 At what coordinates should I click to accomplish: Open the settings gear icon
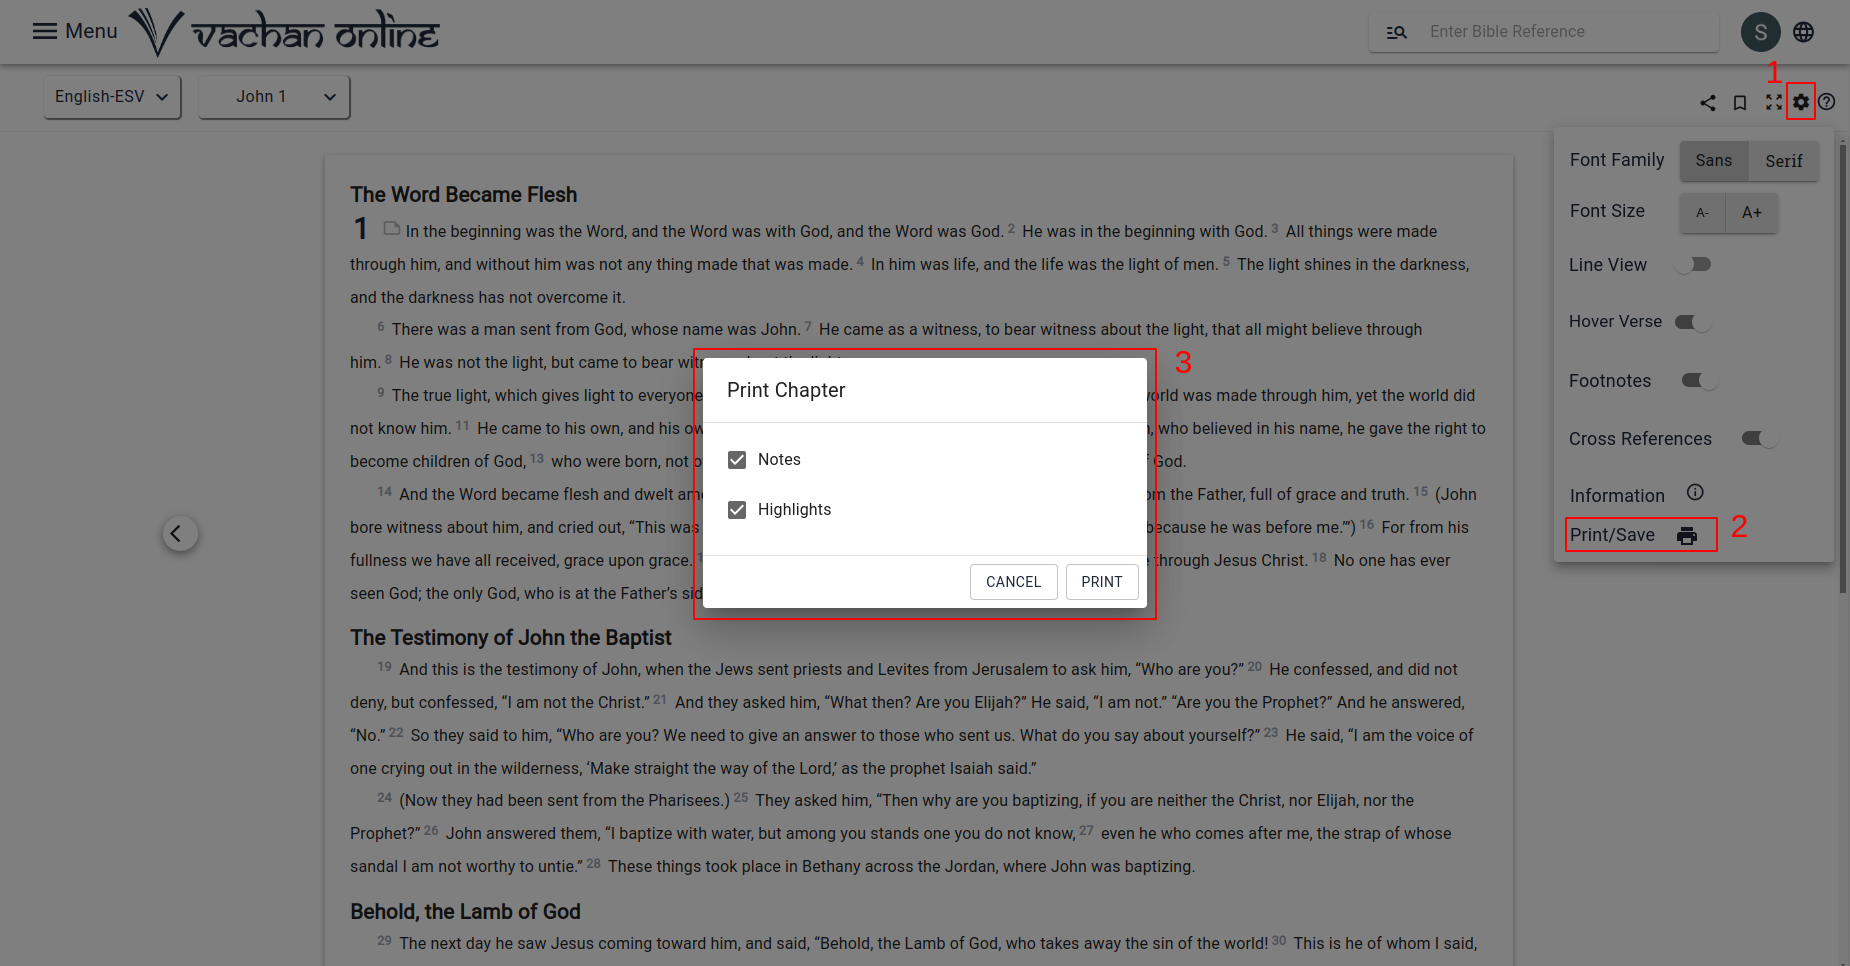point(1801,102)
